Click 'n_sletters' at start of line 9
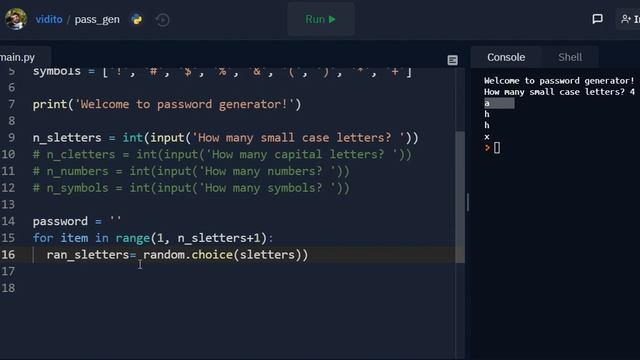The image size is (640, 360). click(67, 138)
